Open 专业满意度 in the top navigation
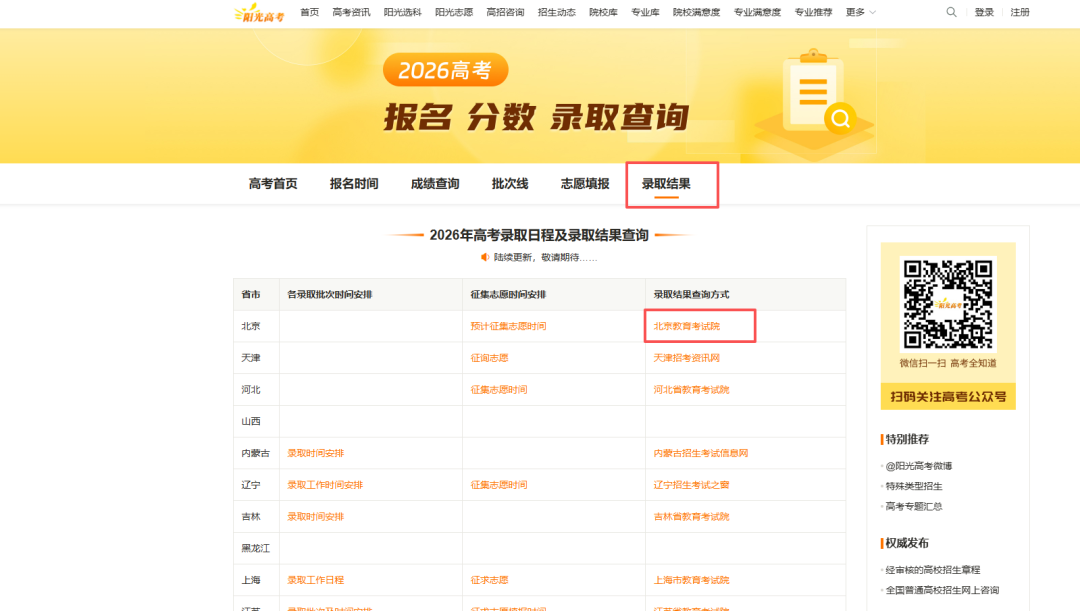 tap(757, 12)
